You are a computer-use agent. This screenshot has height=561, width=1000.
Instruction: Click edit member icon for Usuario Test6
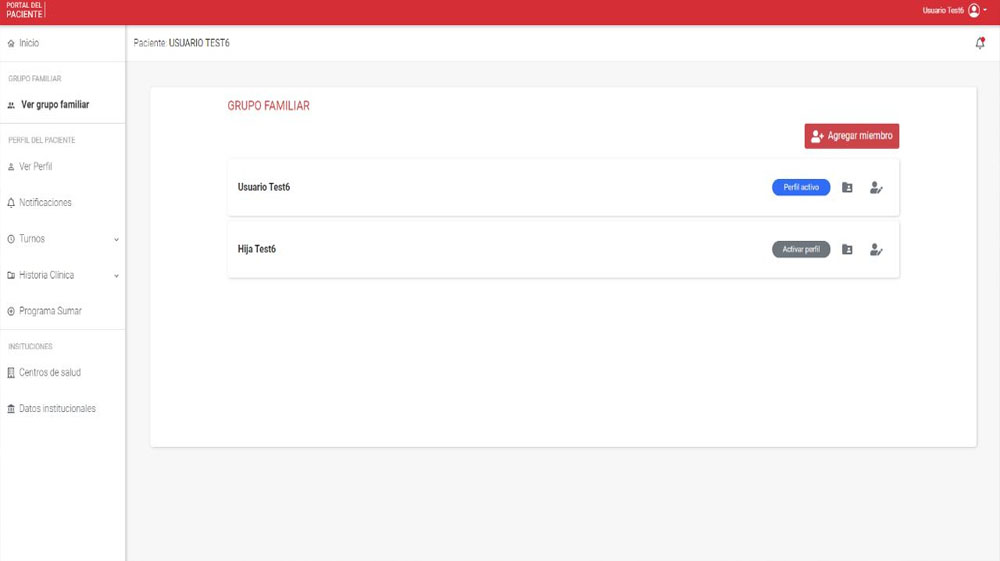(876, 188)
